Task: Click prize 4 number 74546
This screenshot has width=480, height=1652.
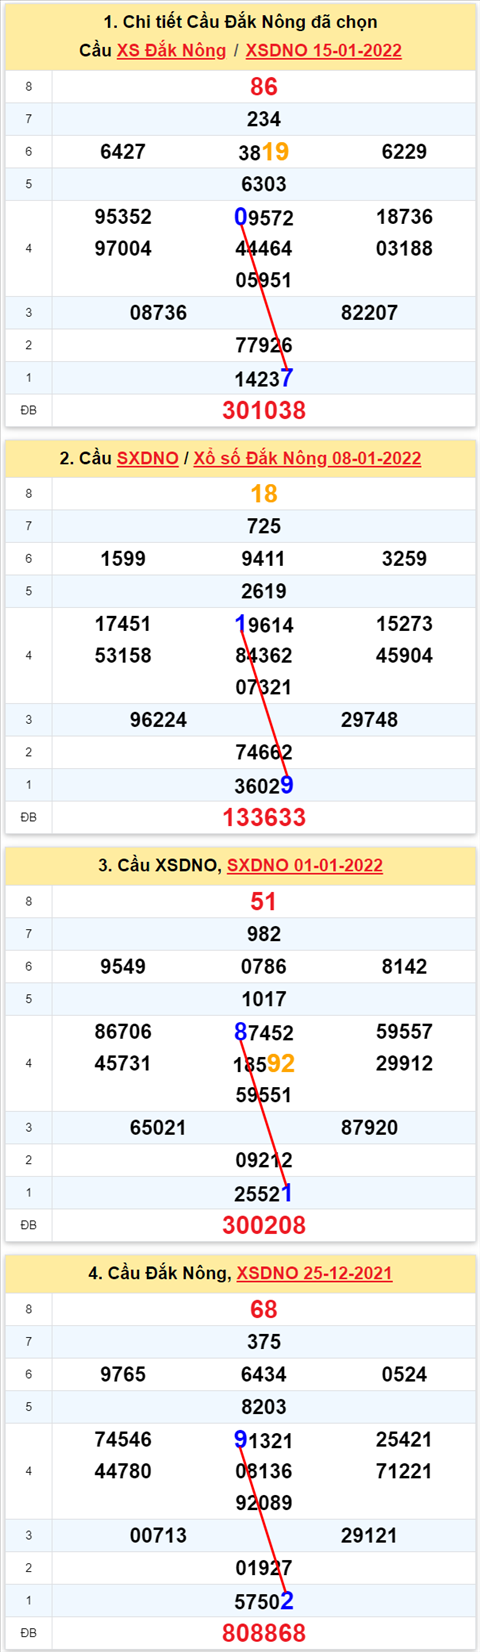Action: point(123,1439)
